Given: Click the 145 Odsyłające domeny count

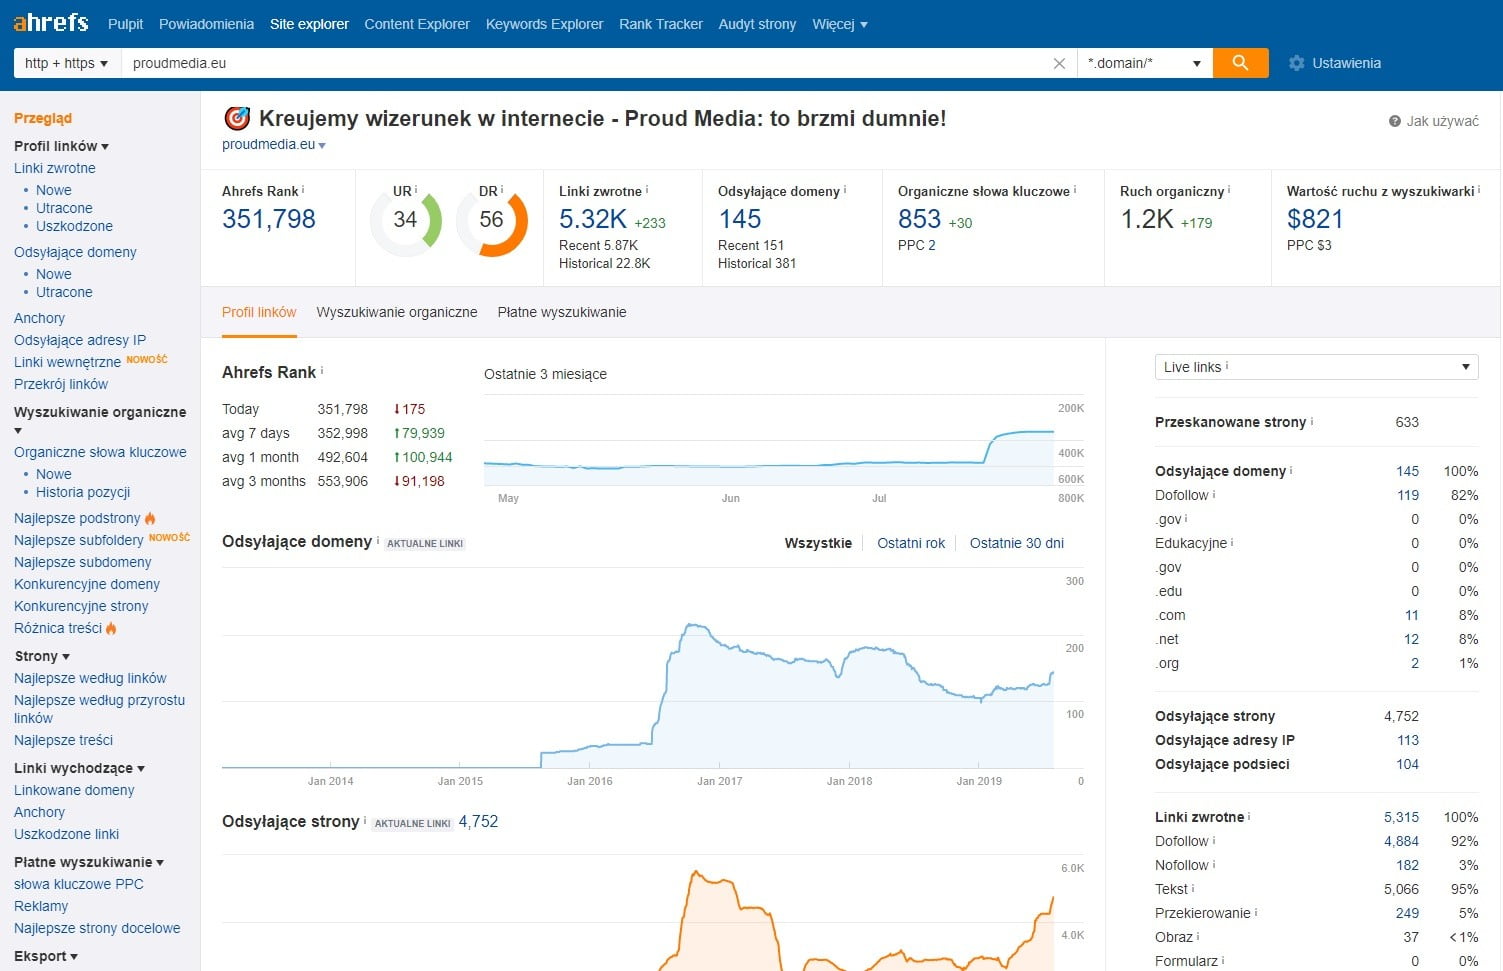Looking at the screenshot, I should click(x=739, y=219).
